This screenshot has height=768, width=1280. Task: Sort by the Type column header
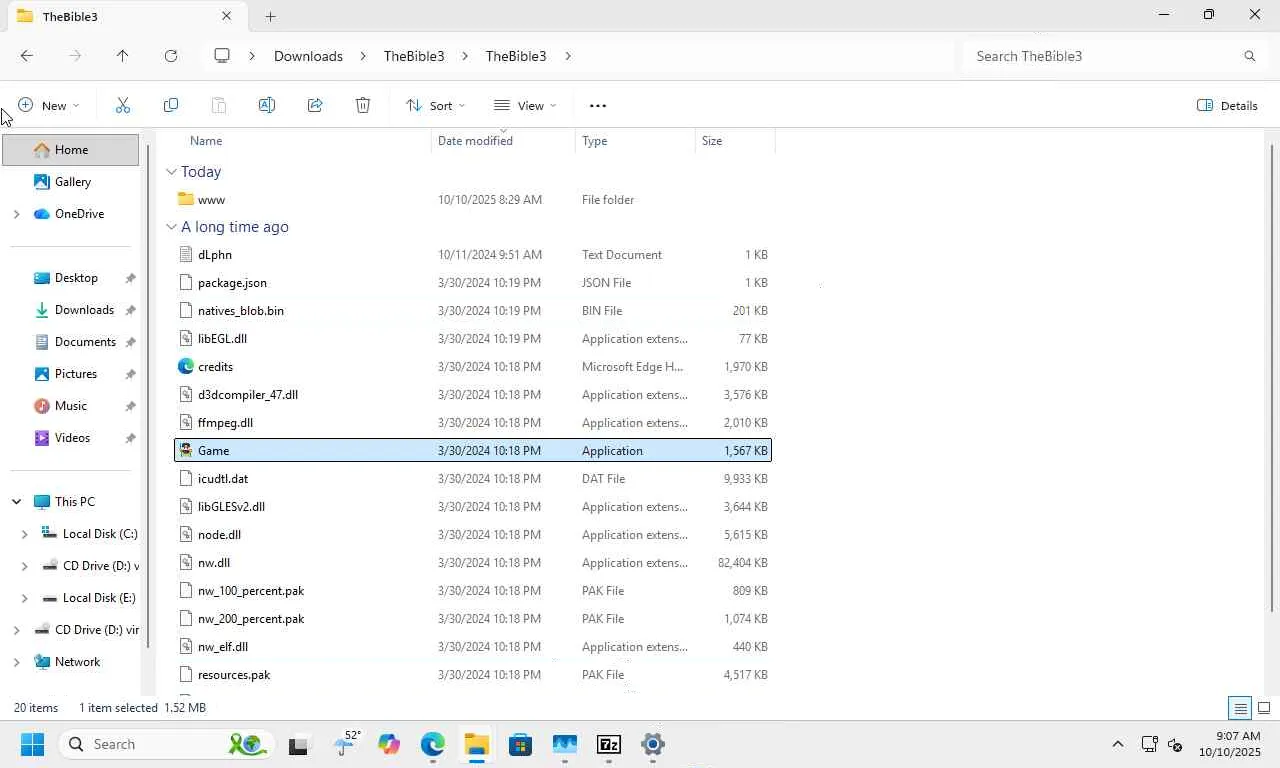pyautogui.click(x=594, y=141)
